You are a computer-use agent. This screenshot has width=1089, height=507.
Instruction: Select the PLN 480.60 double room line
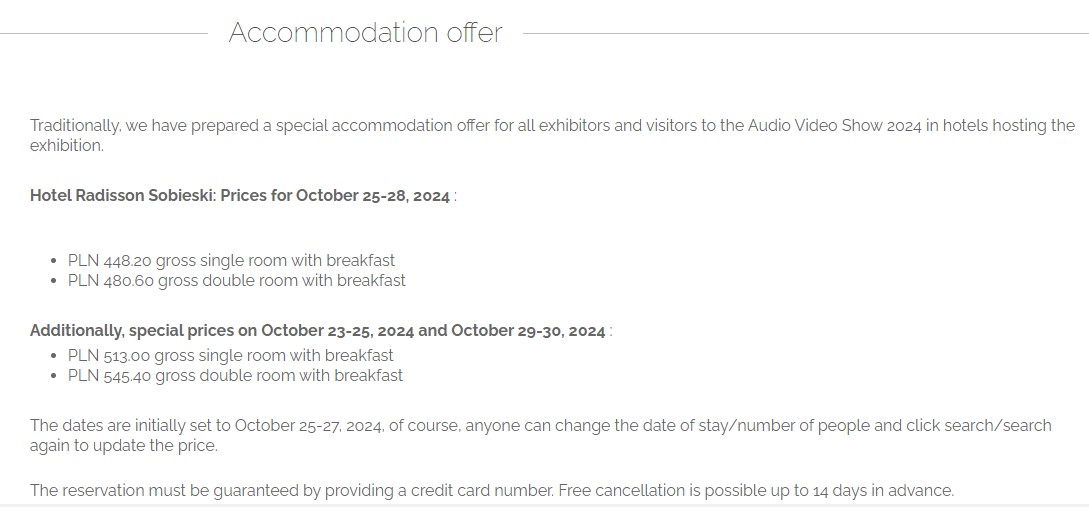(x=236, y=281)
